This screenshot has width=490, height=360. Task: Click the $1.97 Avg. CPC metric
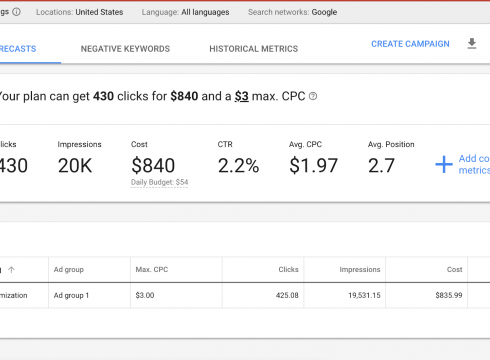pos(314,166)
